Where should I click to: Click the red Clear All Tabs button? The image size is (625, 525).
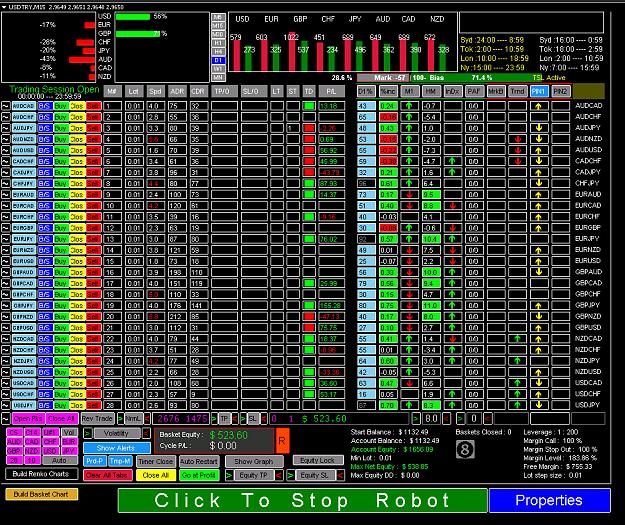tap(107, 476)
